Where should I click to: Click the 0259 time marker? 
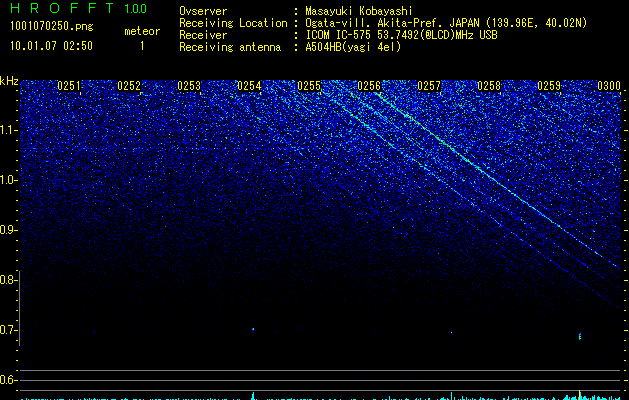point(549,86)
